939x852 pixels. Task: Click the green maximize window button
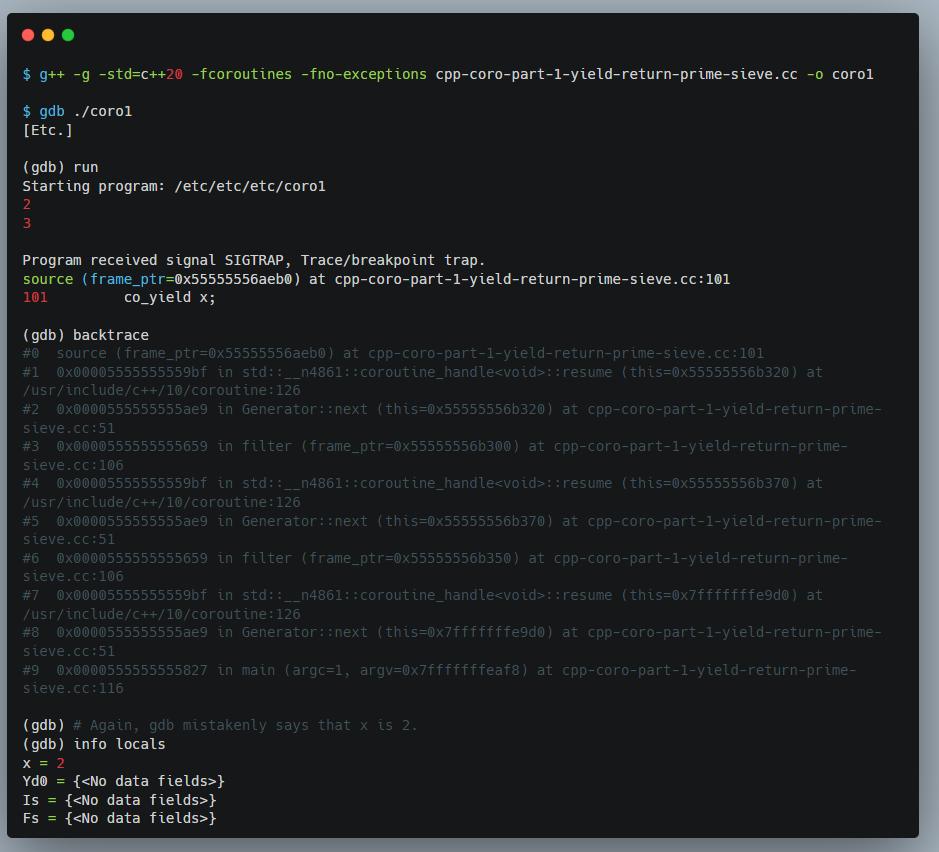coord(68,35)
